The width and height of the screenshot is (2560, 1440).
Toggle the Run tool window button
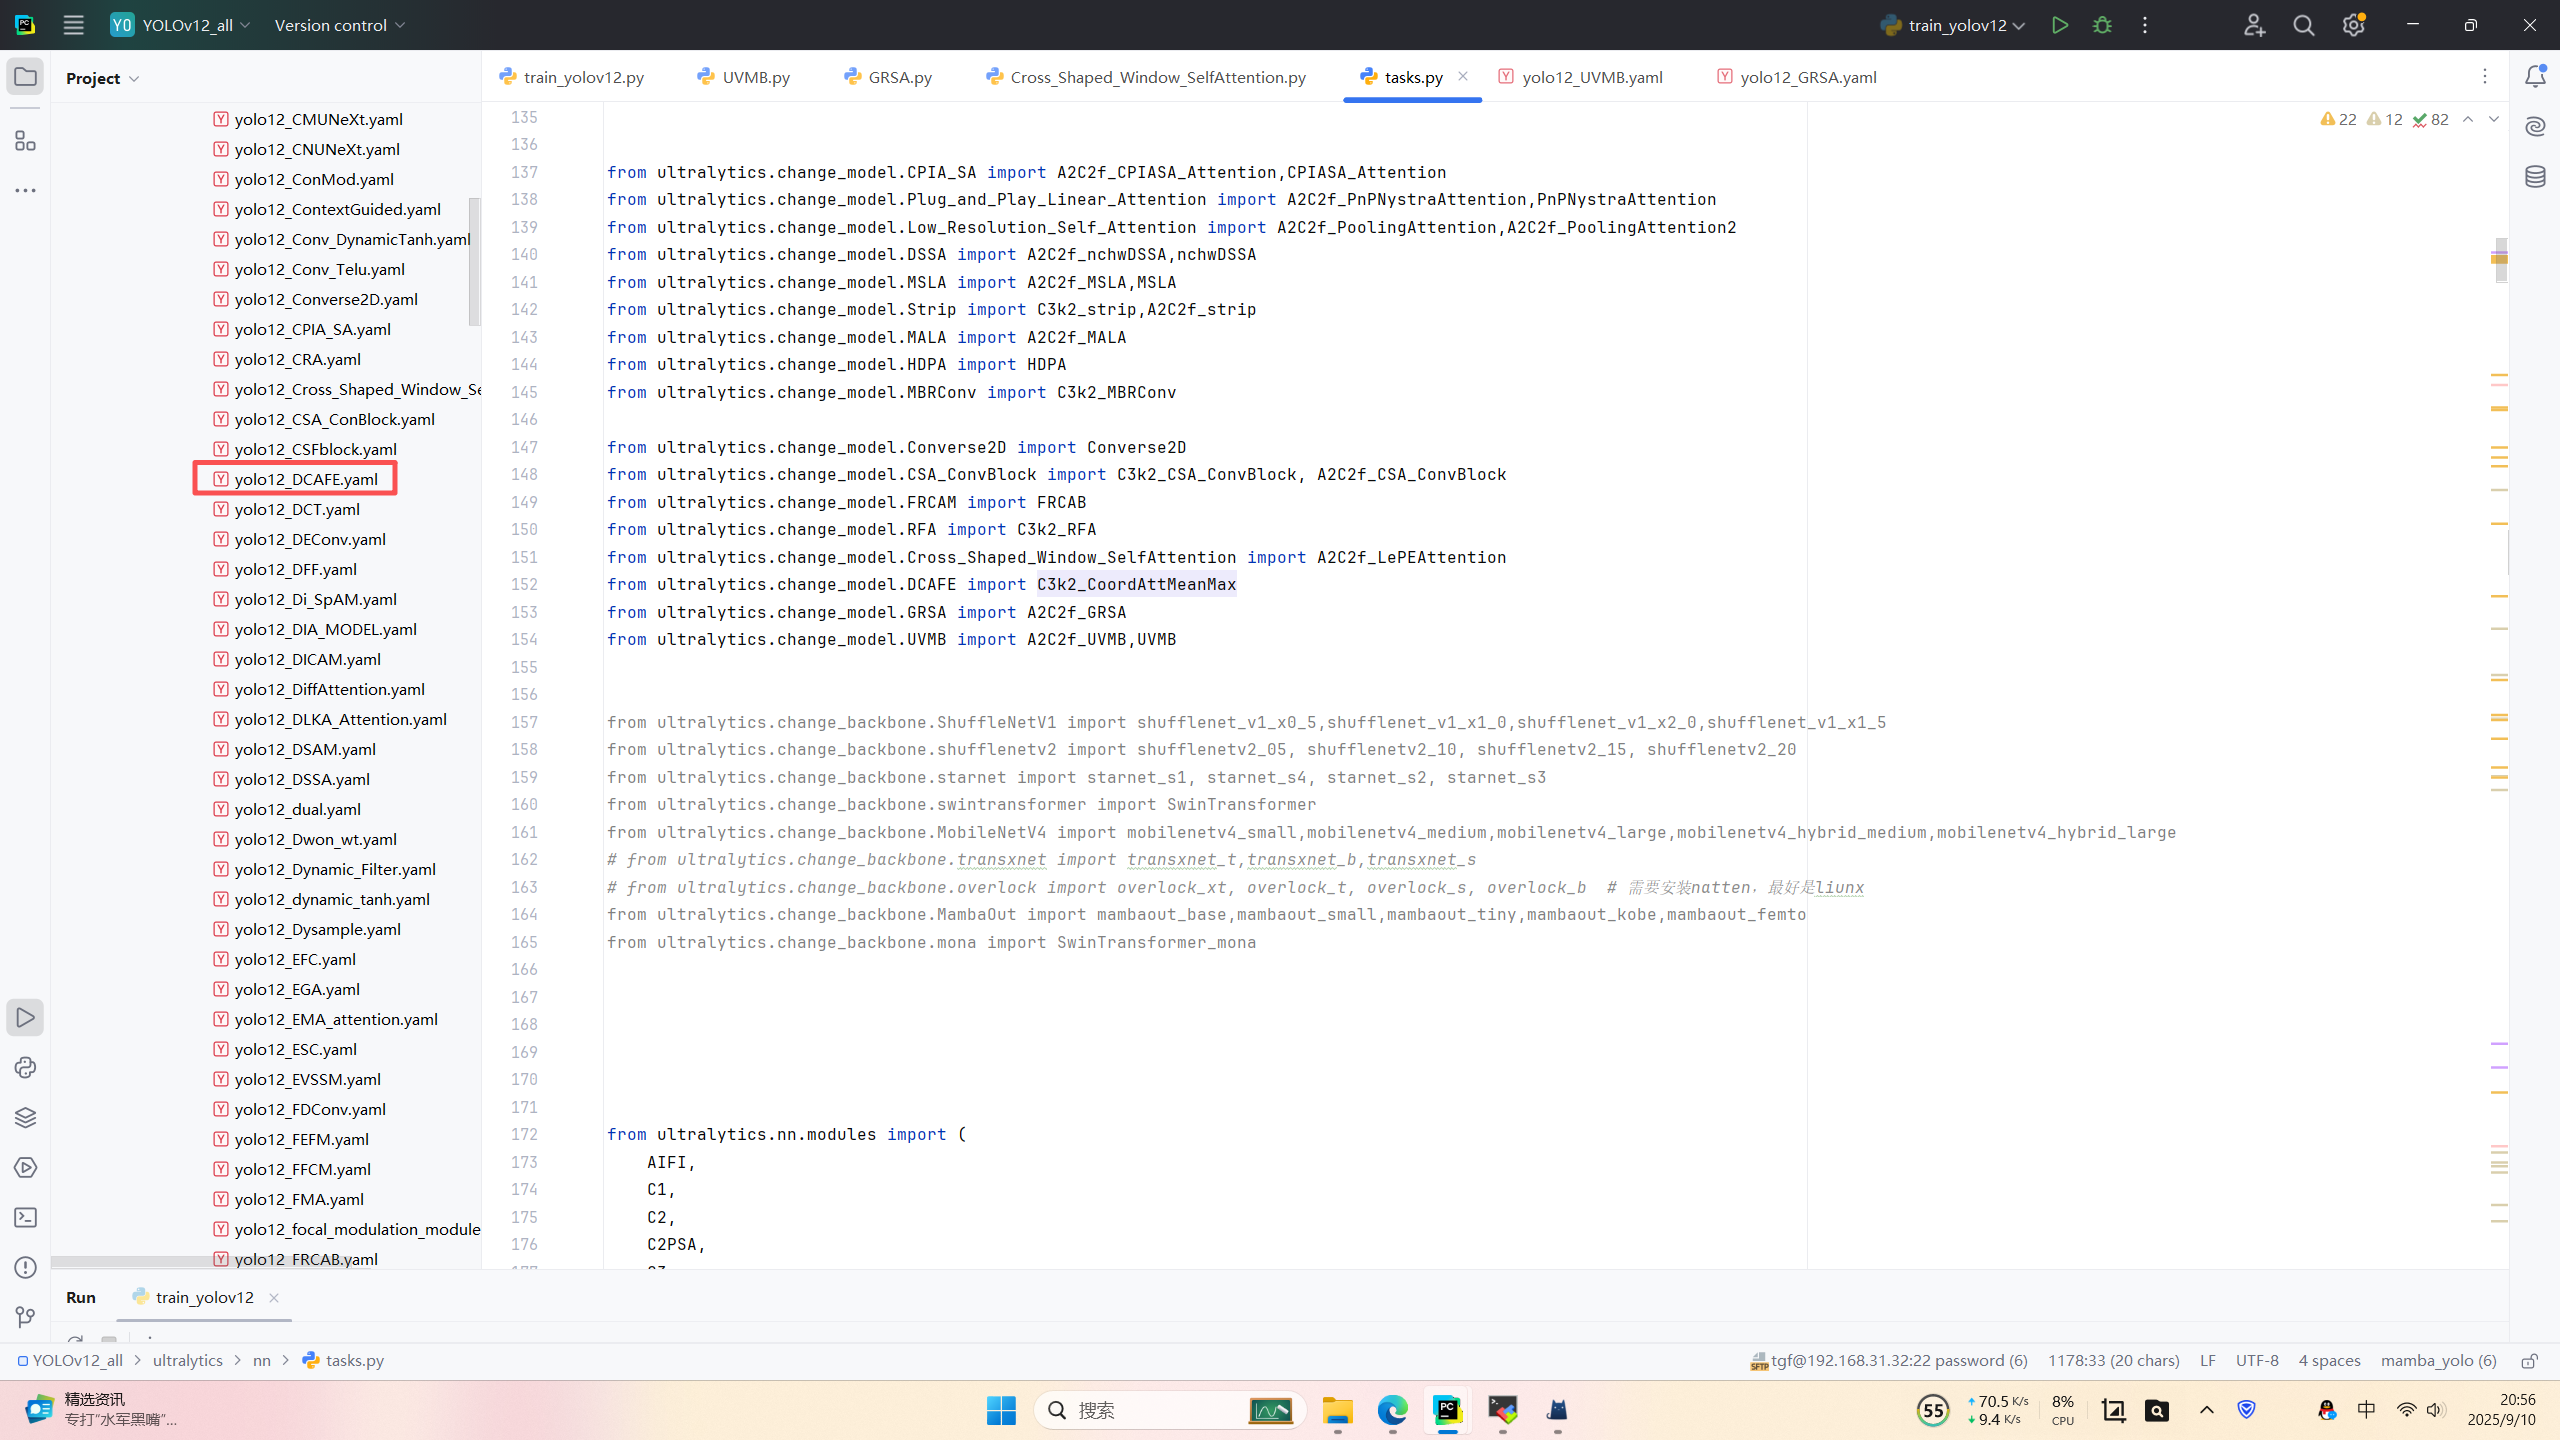[25, 1018]
